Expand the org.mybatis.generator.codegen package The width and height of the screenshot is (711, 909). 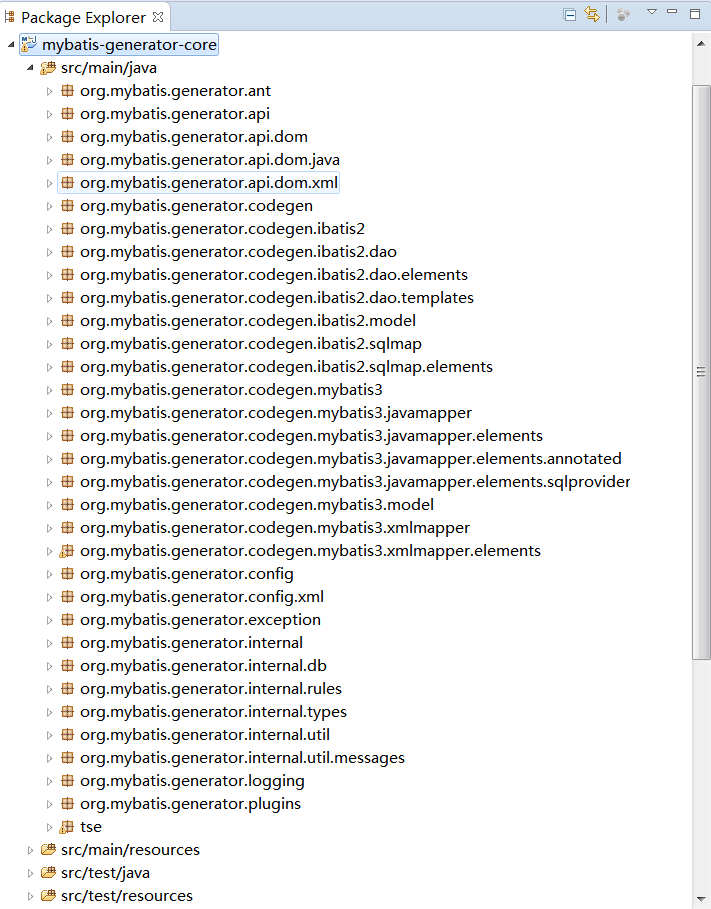(49, 206)
